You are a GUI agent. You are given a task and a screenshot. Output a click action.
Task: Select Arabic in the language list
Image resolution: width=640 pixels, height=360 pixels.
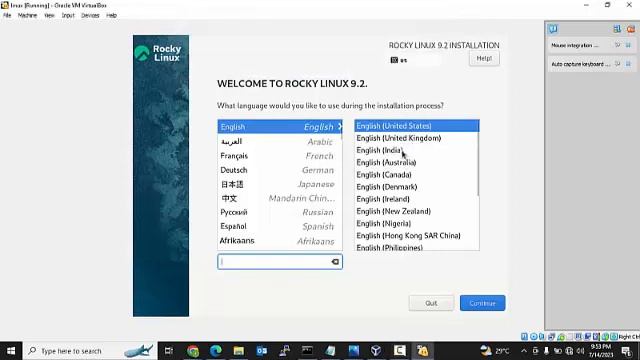tap(280, 142)
